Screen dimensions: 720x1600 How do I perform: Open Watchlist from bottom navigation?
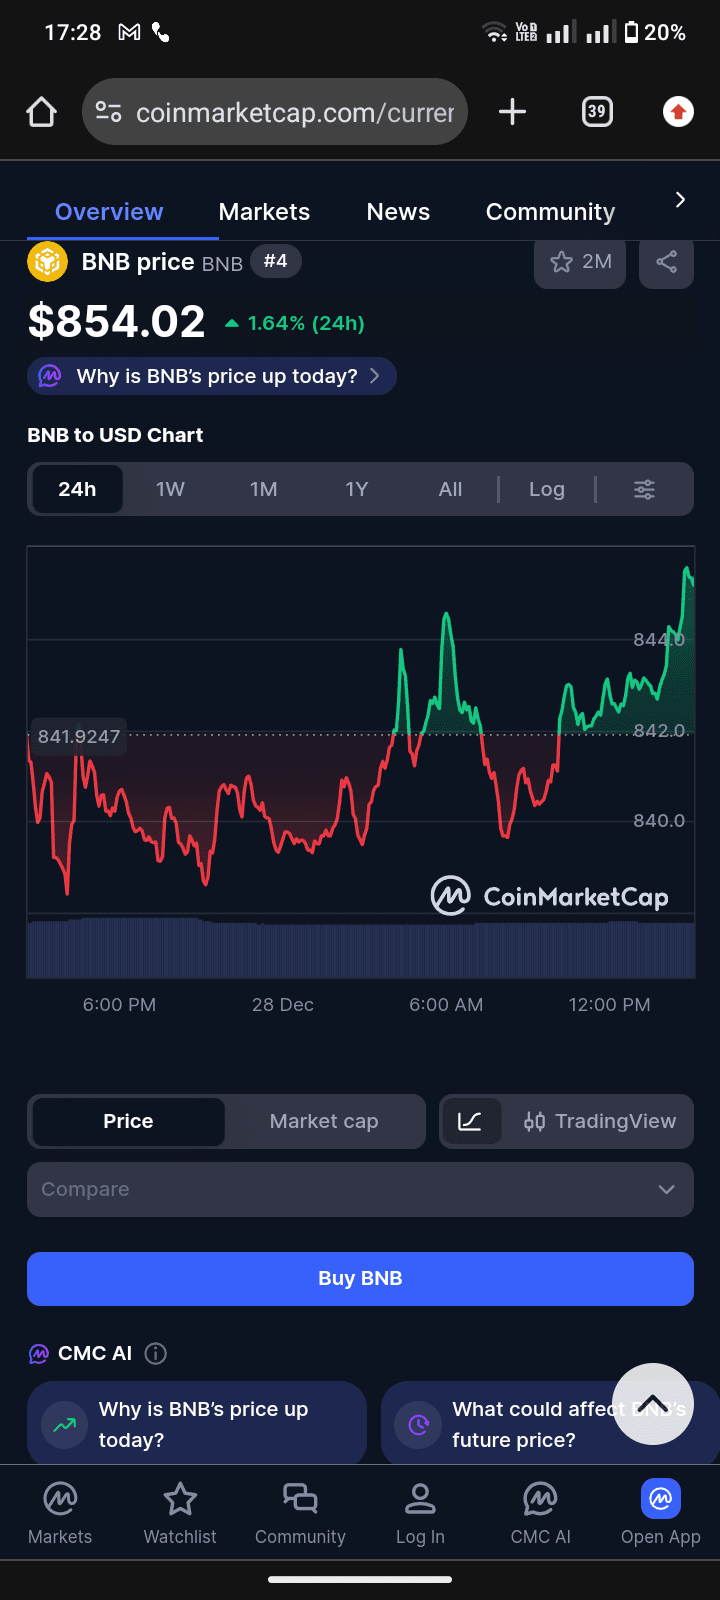pos(180,1513)
